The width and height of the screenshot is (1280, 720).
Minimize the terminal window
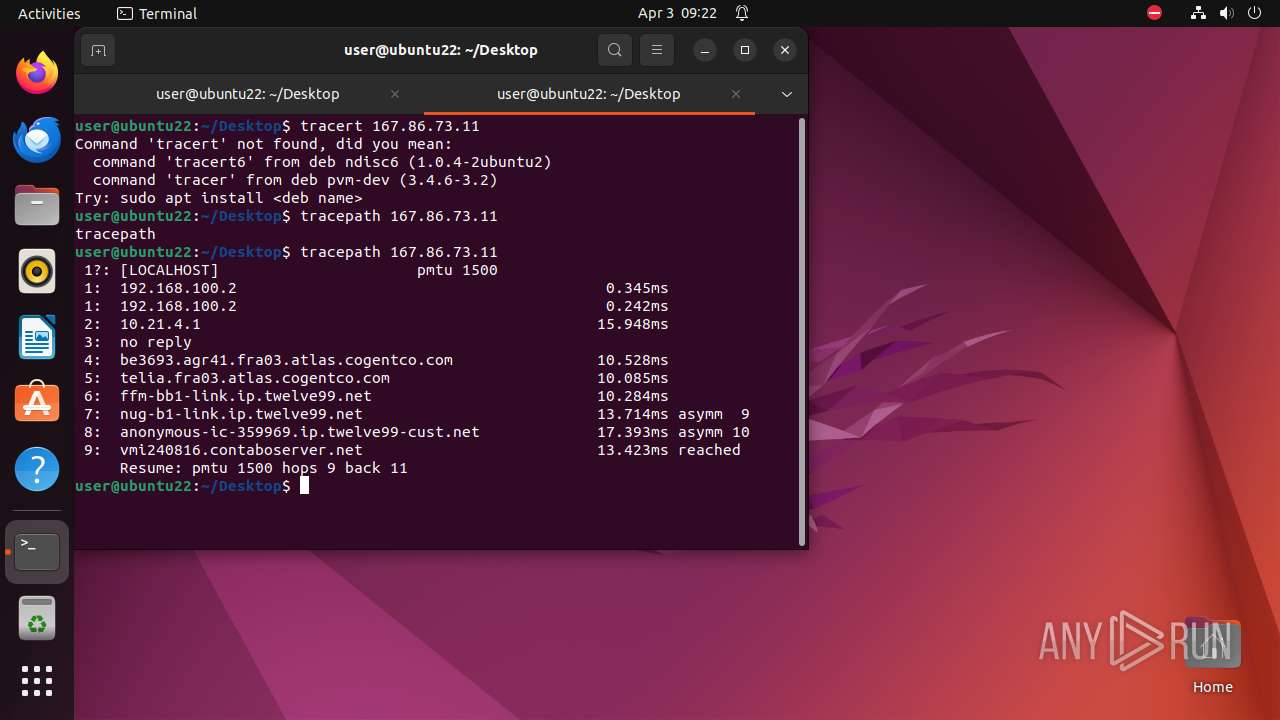pyautogui.click(x=705, y=50)
